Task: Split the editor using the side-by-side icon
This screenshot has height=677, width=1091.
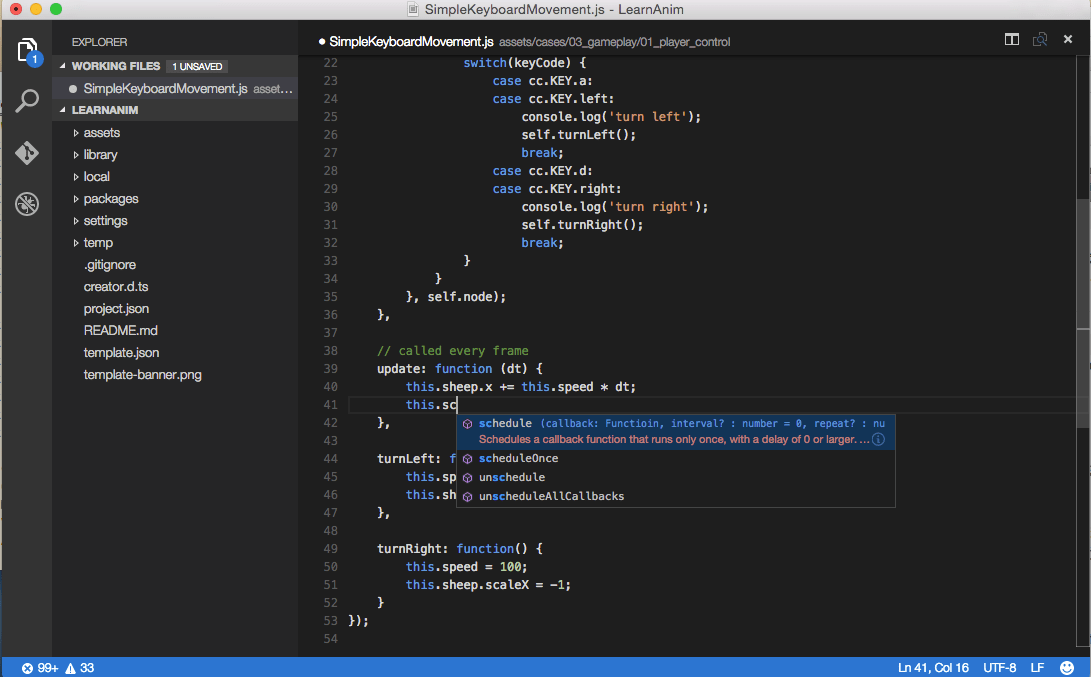Action: [1011, 40]
